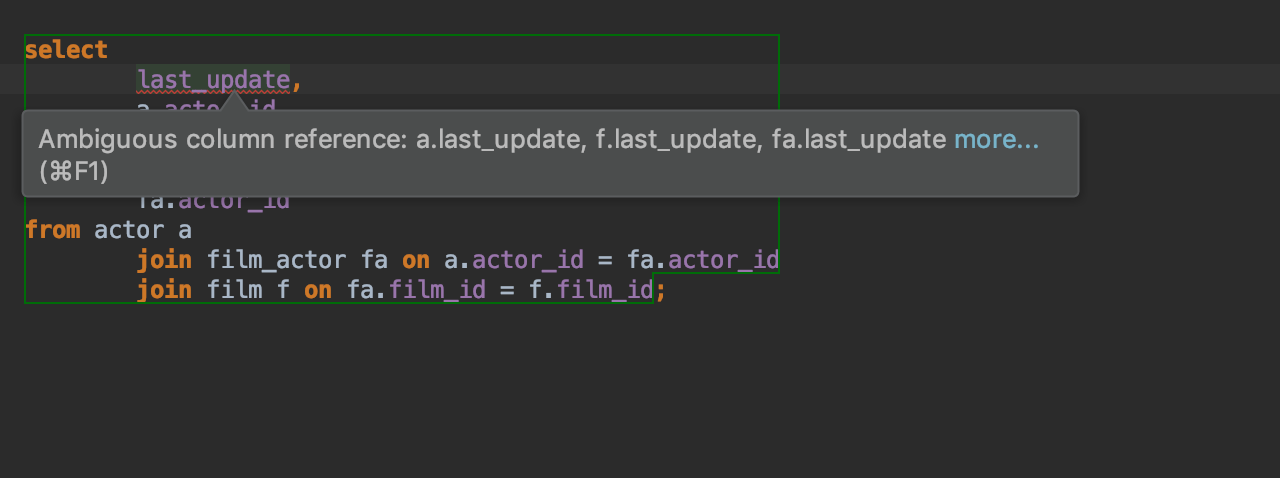Click actor_id at end of first join line
The image size is (1280, 478).
tap(723, 260)
